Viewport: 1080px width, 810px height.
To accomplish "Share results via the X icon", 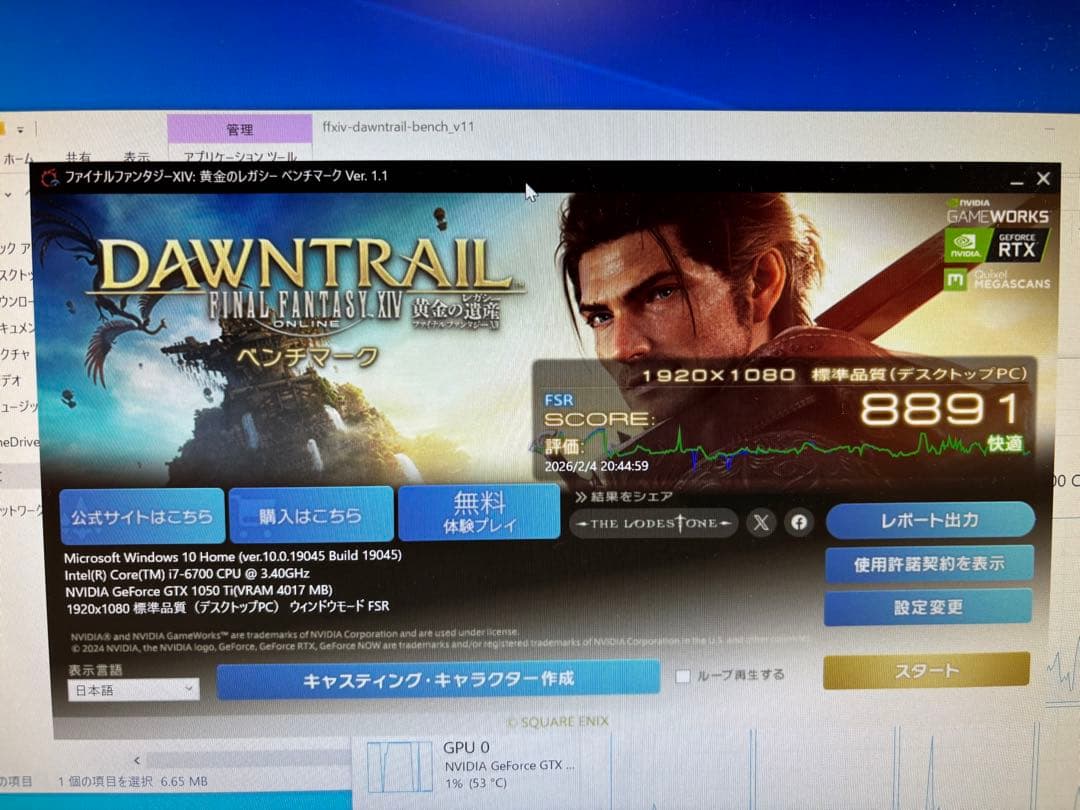I will (x=762, y=522).
